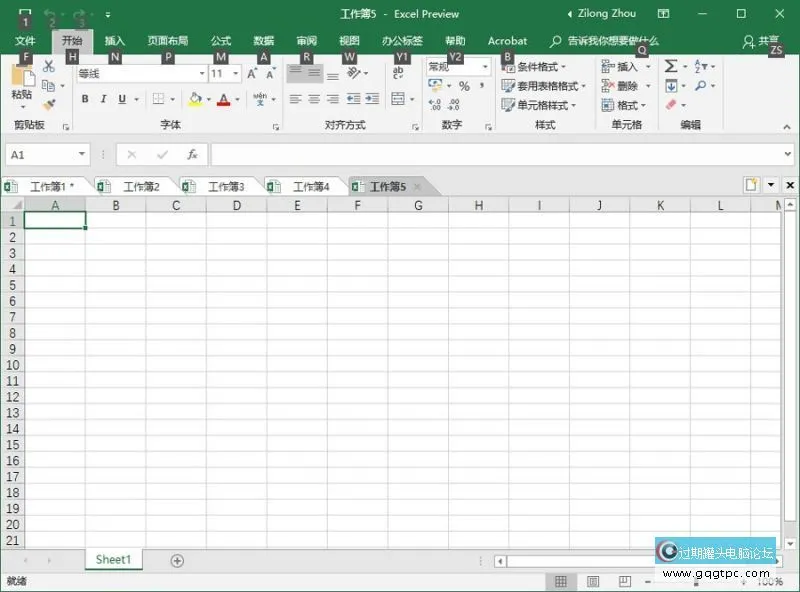Click the percent style icon

point(464,86)
